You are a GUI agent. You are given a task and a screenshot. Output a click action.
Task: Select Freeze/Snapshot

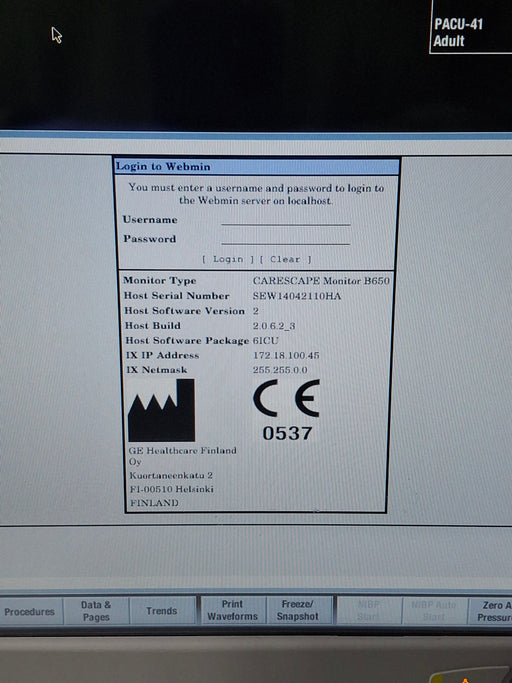click(298, 610)
